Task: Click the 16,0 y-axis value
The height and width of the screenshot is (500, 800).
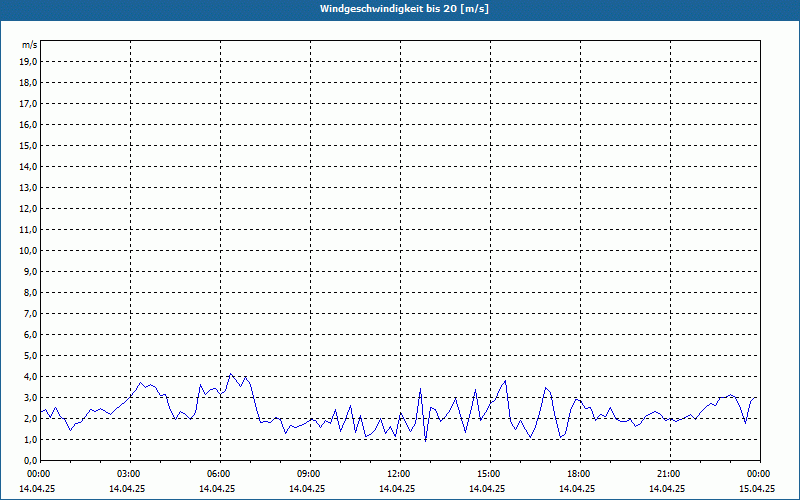Action: (x=28, y=124)
